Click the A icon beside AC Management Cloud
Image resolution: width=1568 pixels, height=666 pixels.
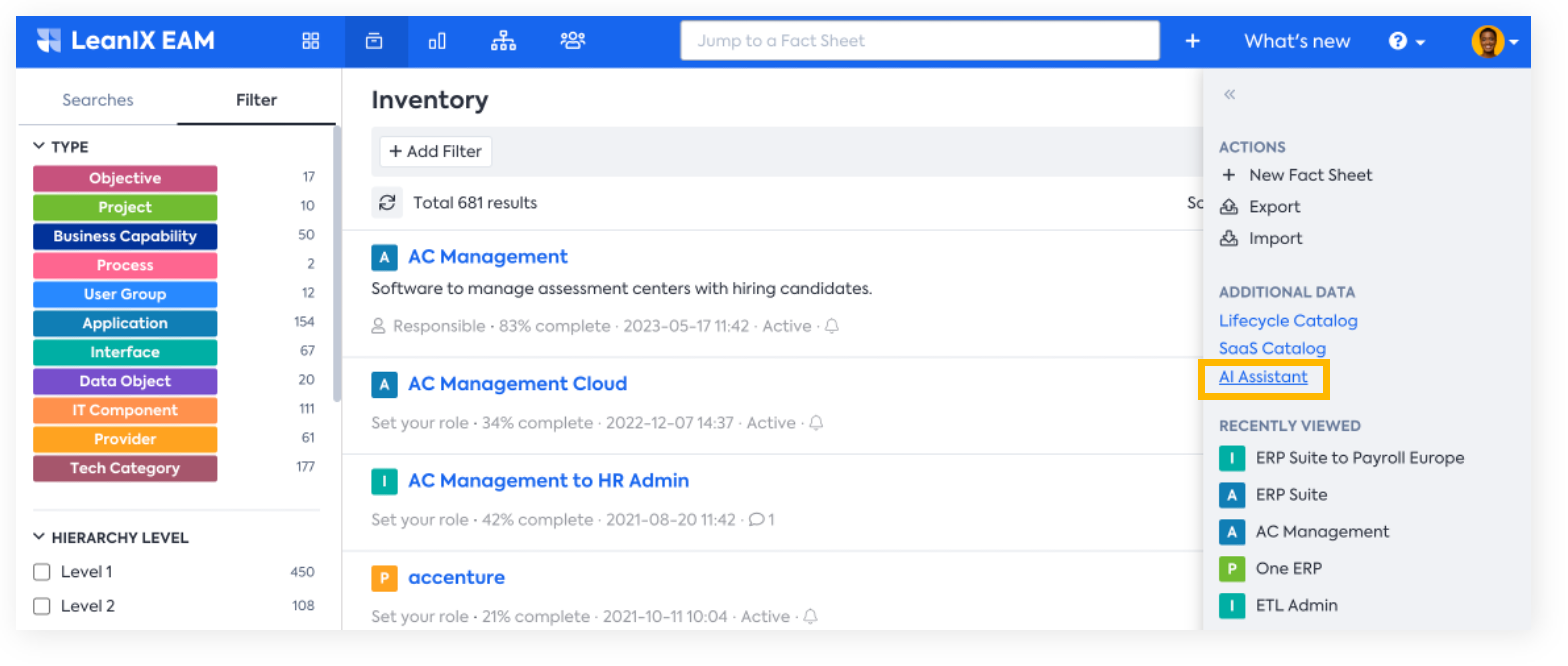tap(384, 384)
